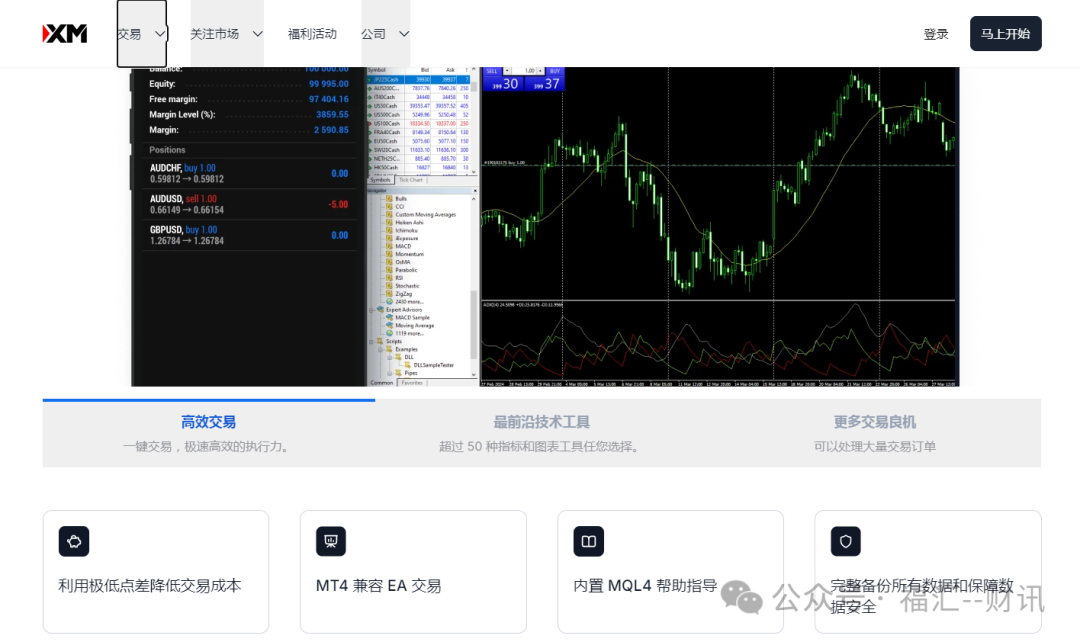Click the MQL4 guide book icon

tap(588, 541)
